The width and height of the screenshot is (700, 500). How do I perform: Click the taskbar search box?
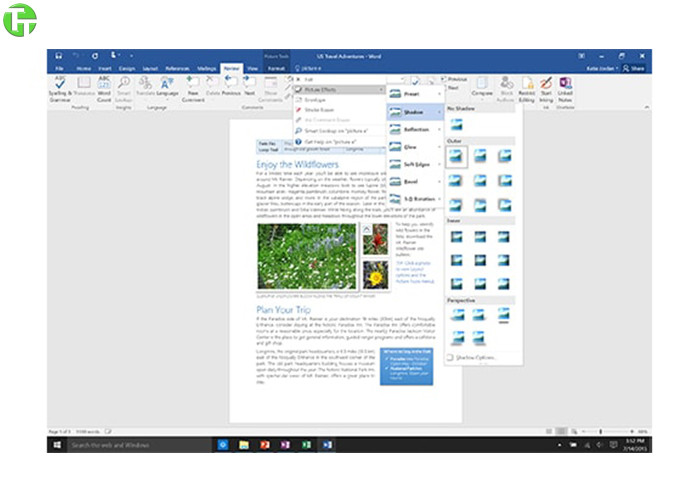(140, 445)
